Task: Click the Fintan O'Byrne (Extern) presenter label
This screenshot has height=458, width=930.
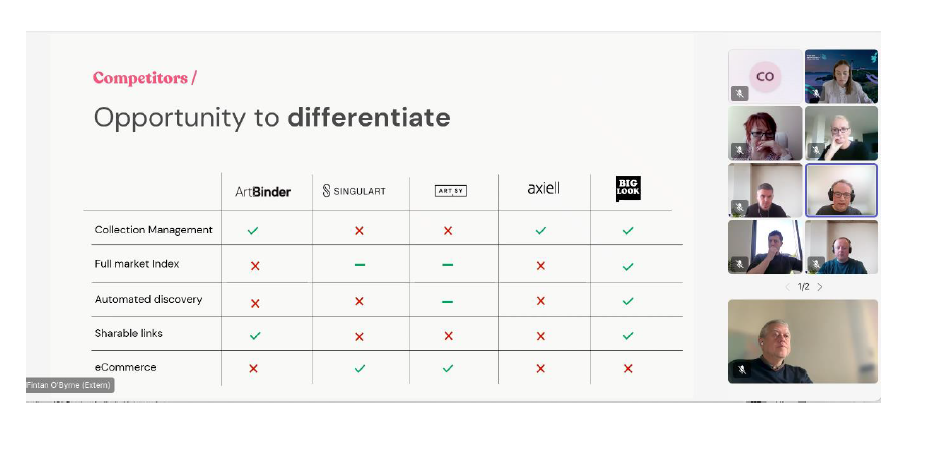Action: pyautogui.click(x=70, y=385)
